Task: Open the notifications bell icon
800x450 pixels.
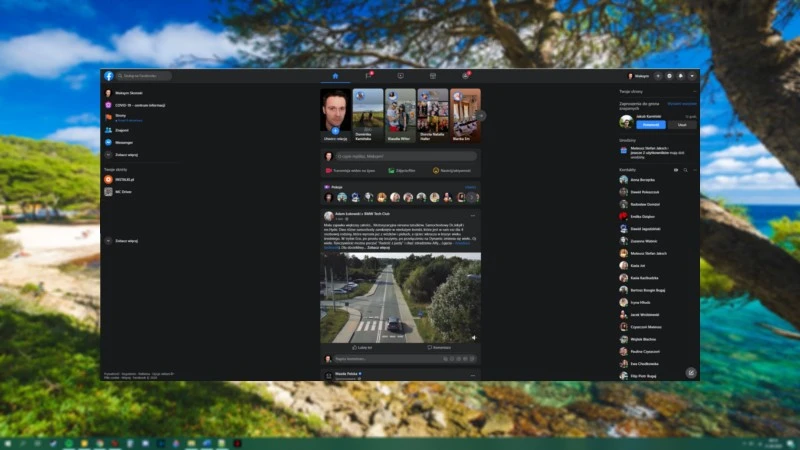Action: [680, 76]
